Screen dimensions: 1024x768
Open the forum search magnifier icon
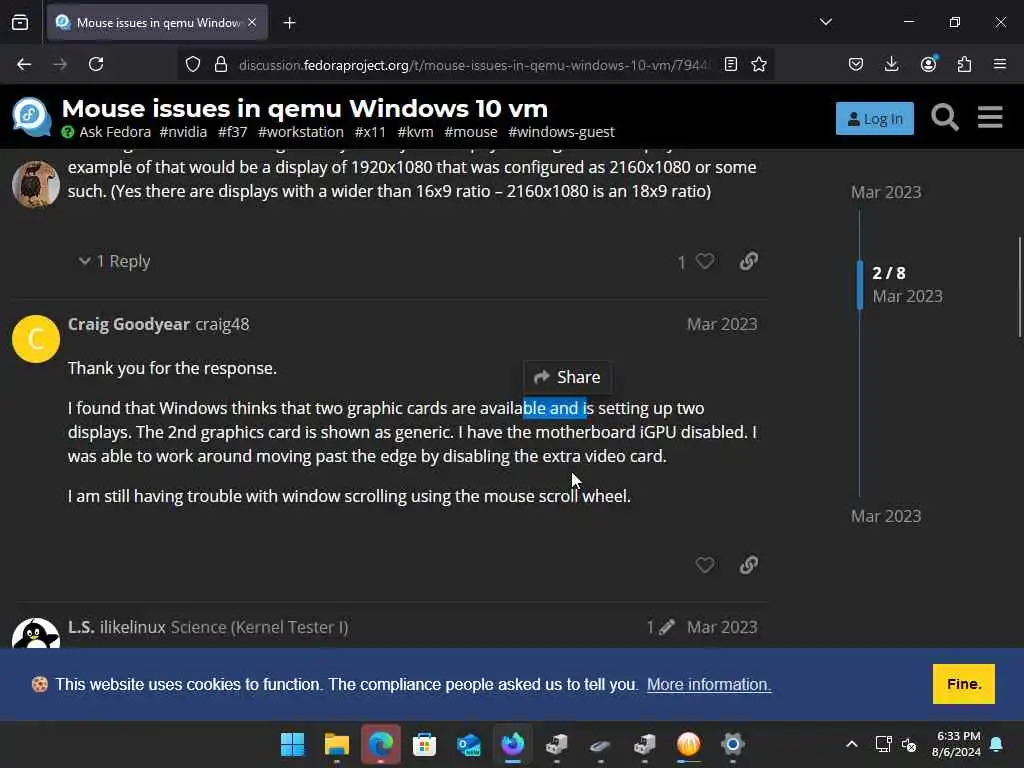tap(944, 118)
